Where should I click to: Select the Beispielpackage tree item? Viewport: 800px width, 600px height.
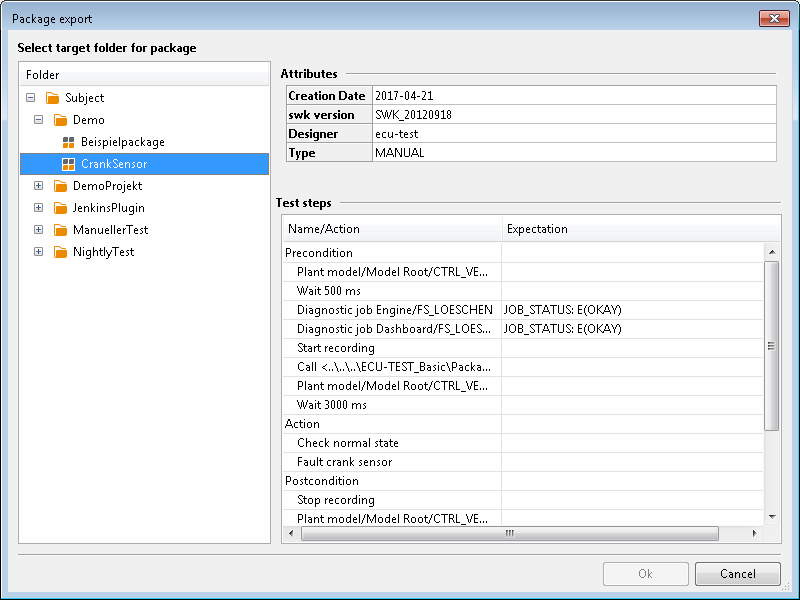tap(122, 142)
